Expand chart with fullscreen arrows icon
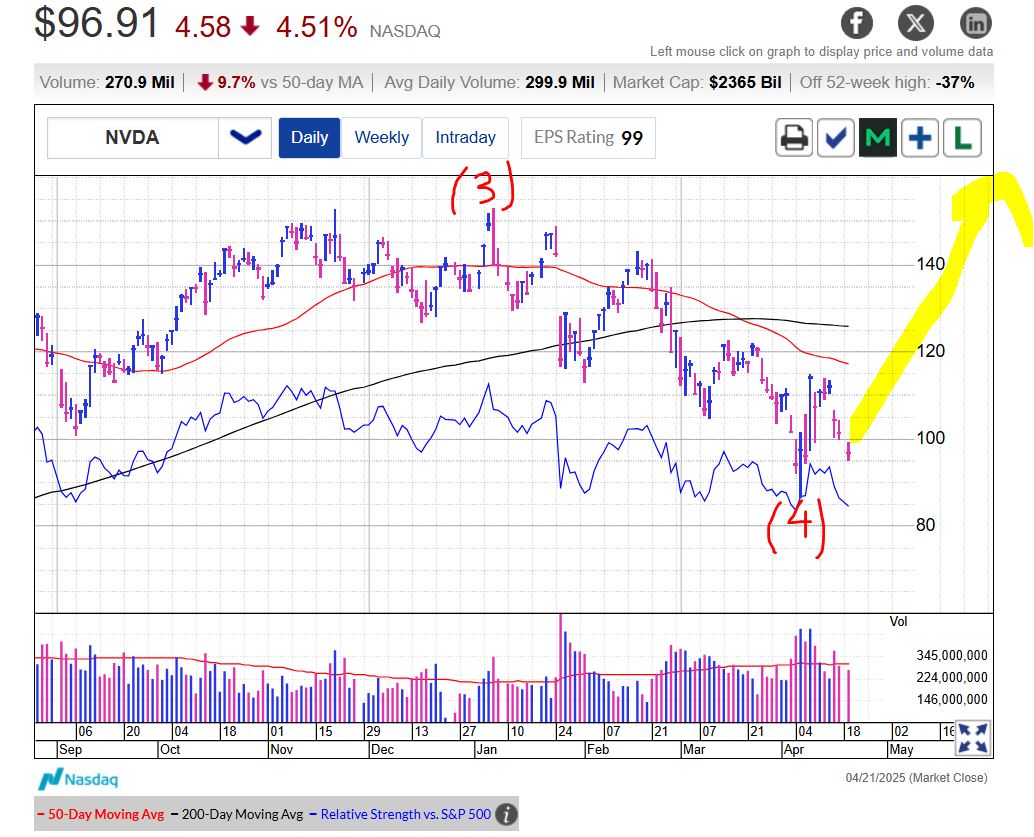The image size is (1034, 837). pos(970,739)
